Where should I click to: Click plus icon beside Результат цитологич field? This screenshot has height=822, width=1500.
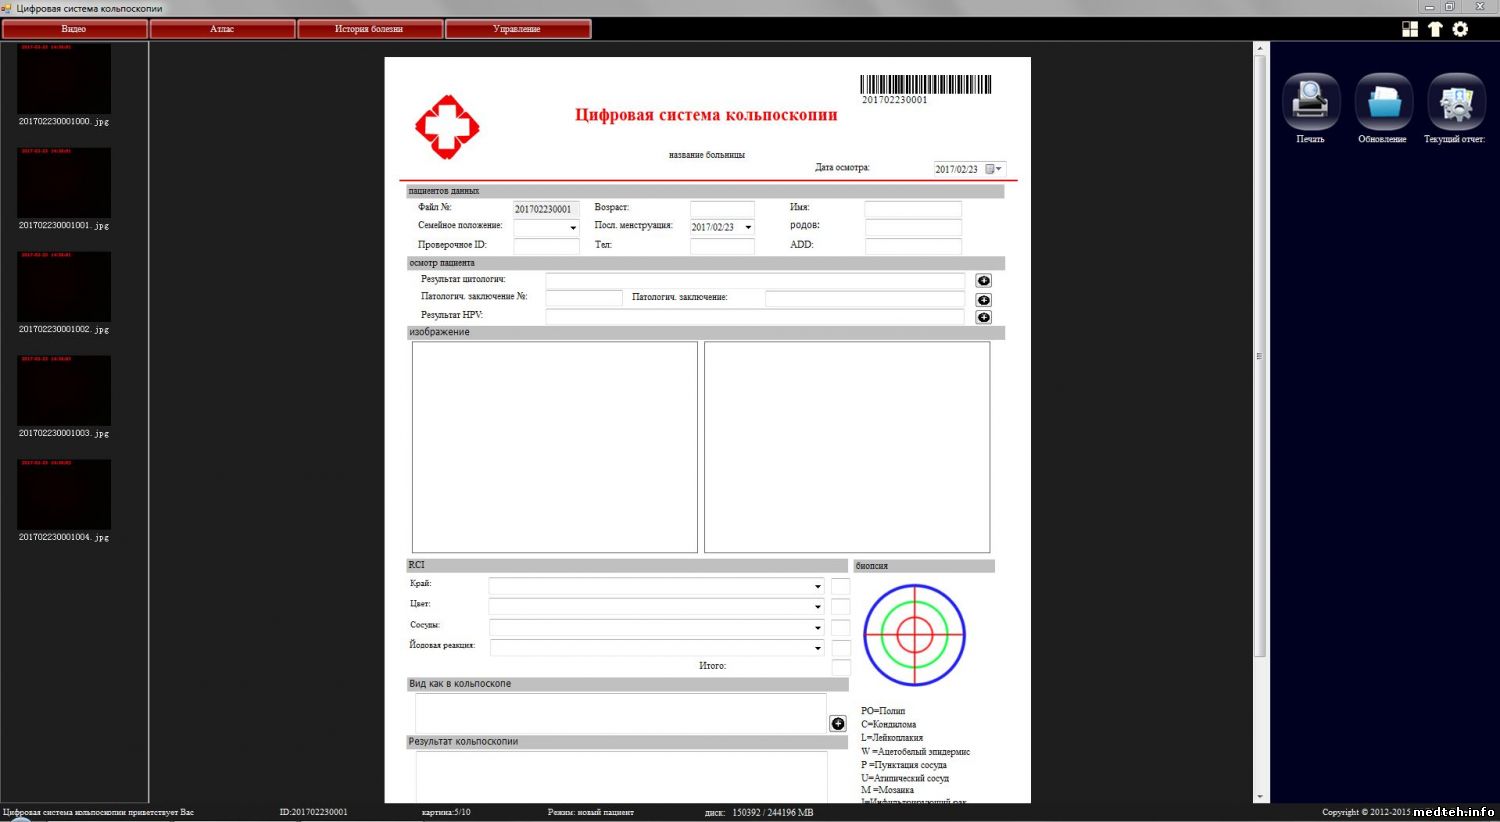click(983, 281)
